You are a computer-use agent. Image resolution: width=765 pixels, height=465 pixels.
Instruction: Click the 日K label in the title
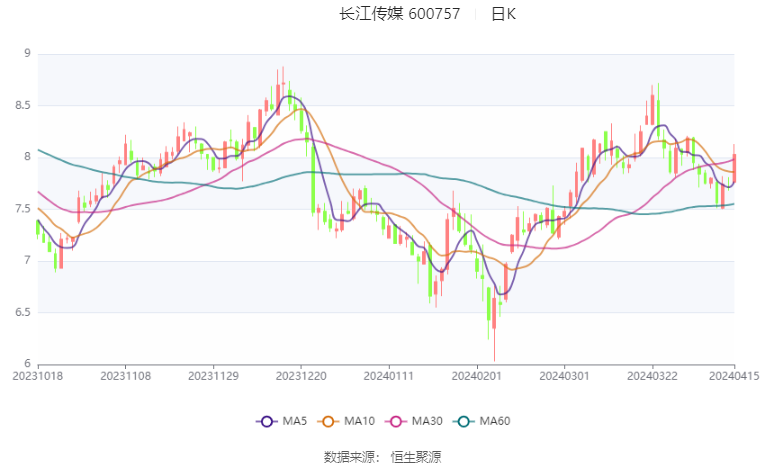[504, 14]
